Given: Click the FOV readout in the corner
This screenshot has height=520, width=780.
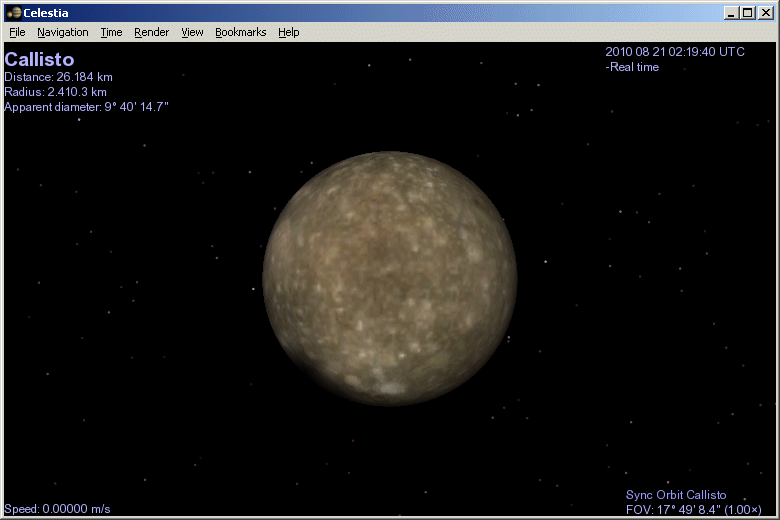Looking at the screenshot, I should [694, 509].
